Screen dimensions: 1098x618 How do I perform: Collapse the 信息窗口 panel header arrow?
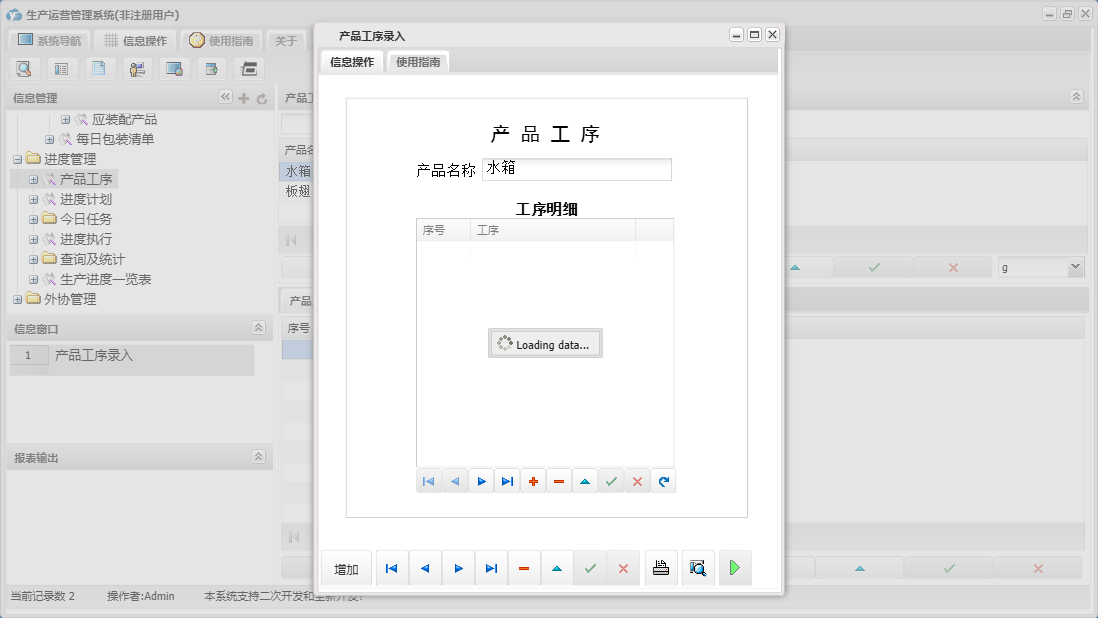coord(258,328)
